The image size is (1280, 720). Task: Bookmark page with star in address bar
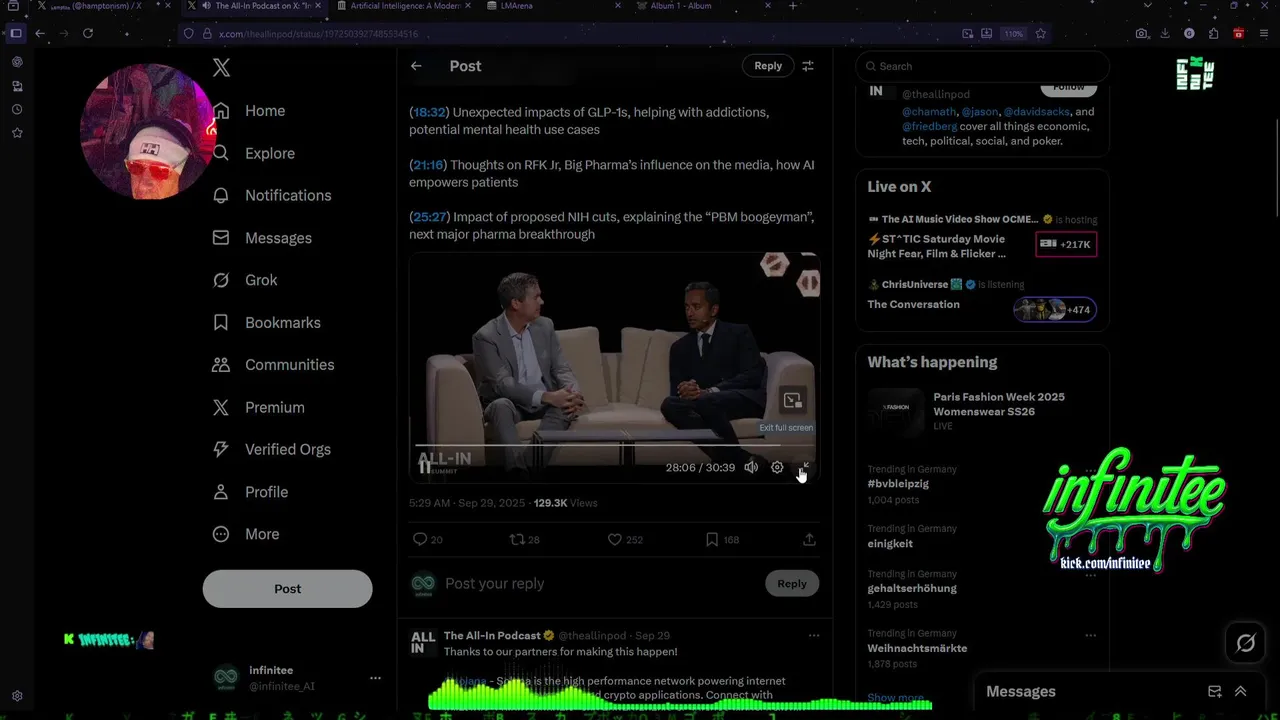coord(1041,33)
